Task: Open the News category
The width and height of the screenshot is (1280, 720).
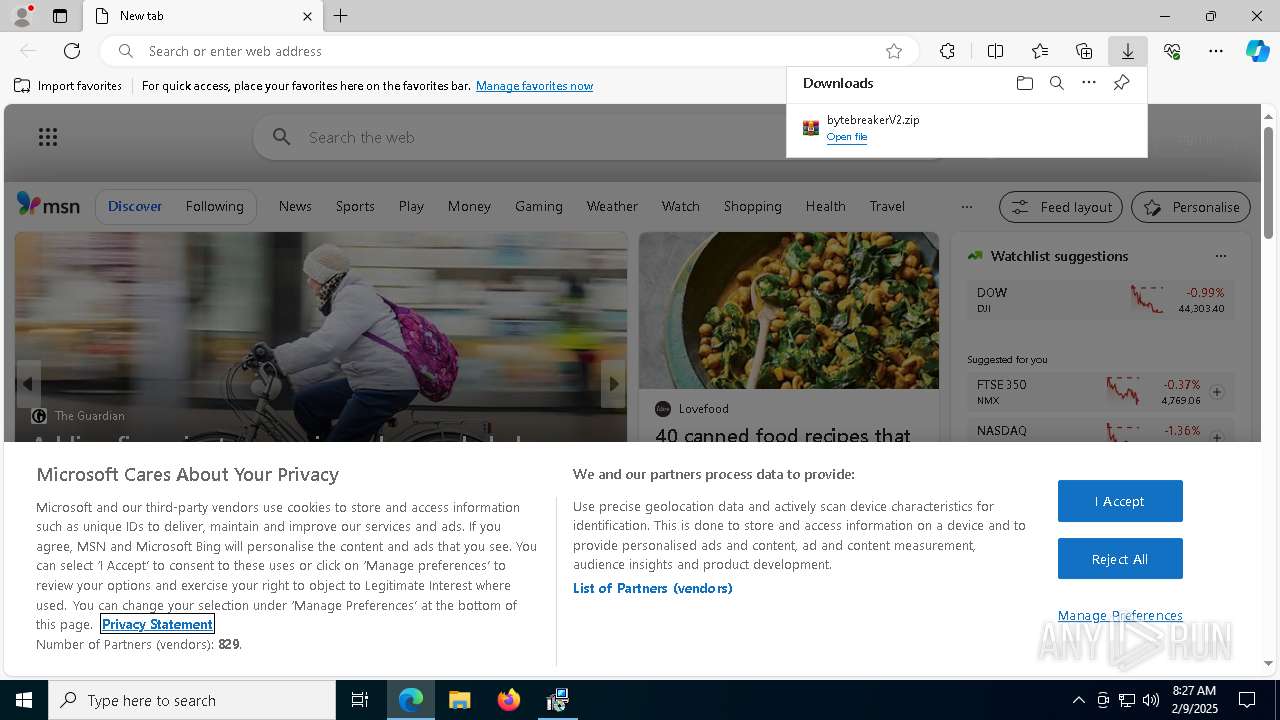Action: (x=295, y=206)
